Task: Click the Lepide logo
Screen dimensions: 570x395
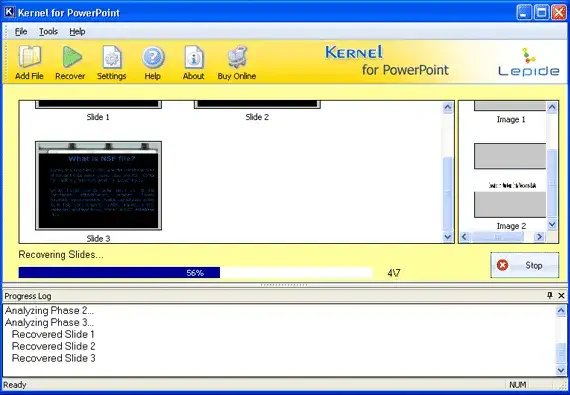Action: tap(529, 62)
